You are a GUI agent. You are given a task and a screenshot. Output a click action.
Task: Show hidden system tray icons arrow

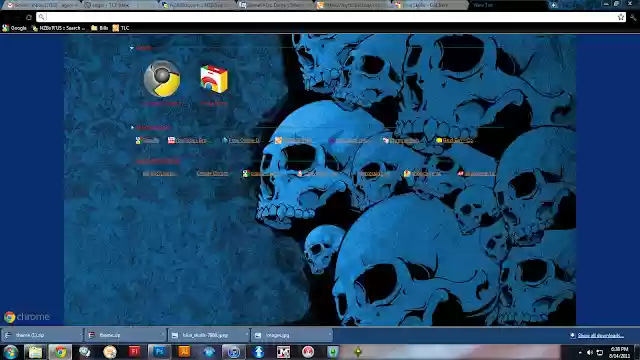[x=580, y=352]
